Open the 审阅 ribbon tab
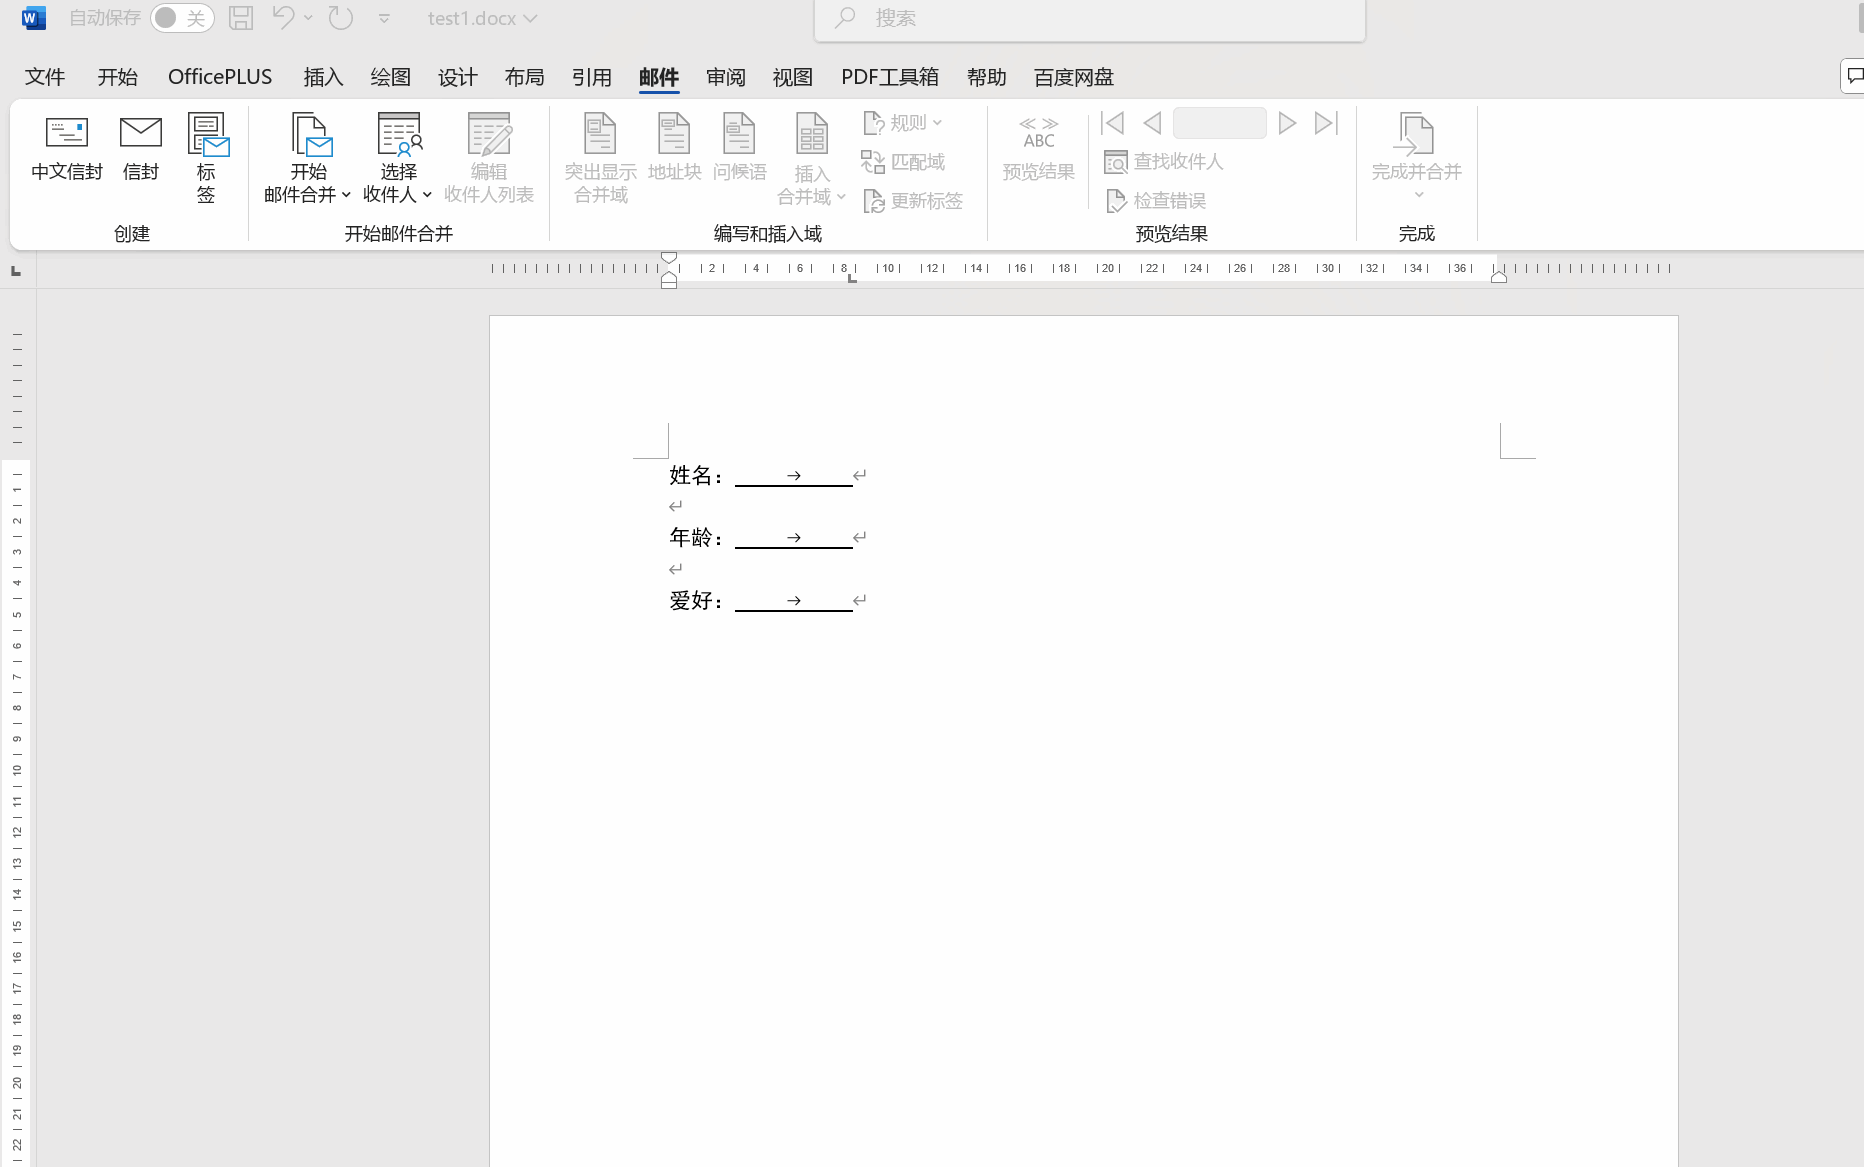The width and height of the screenshot is (1864, 1167). point(725,77)
